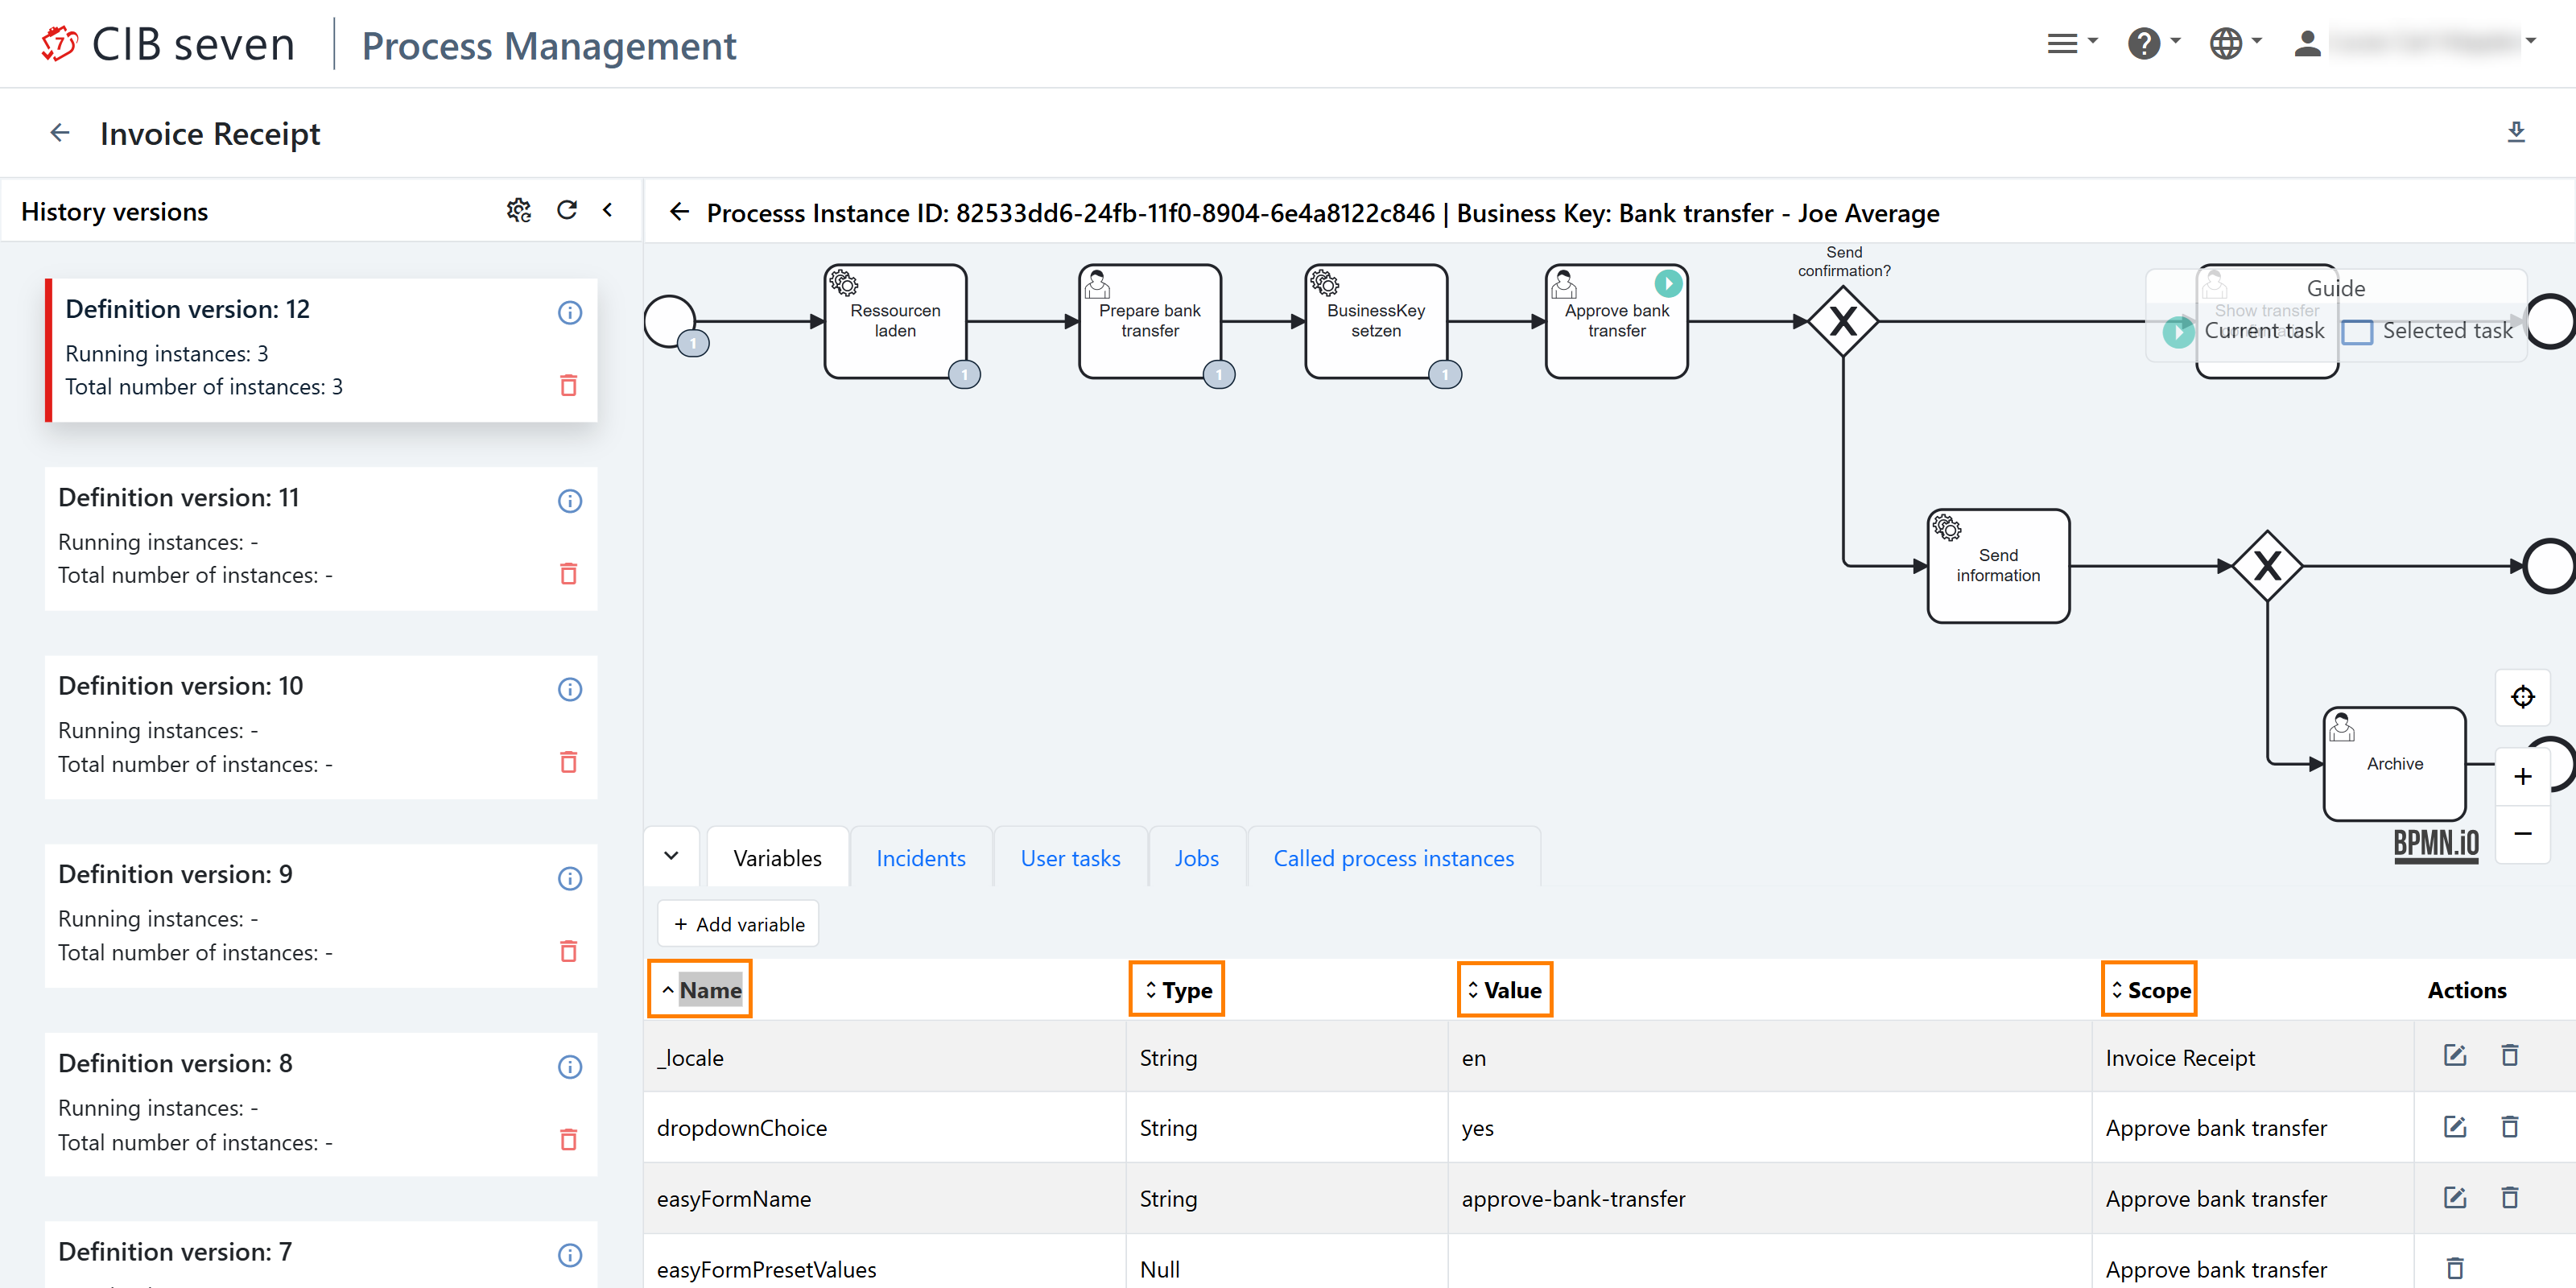
Task: Delete Definition version 12
Action: (568, 385)
